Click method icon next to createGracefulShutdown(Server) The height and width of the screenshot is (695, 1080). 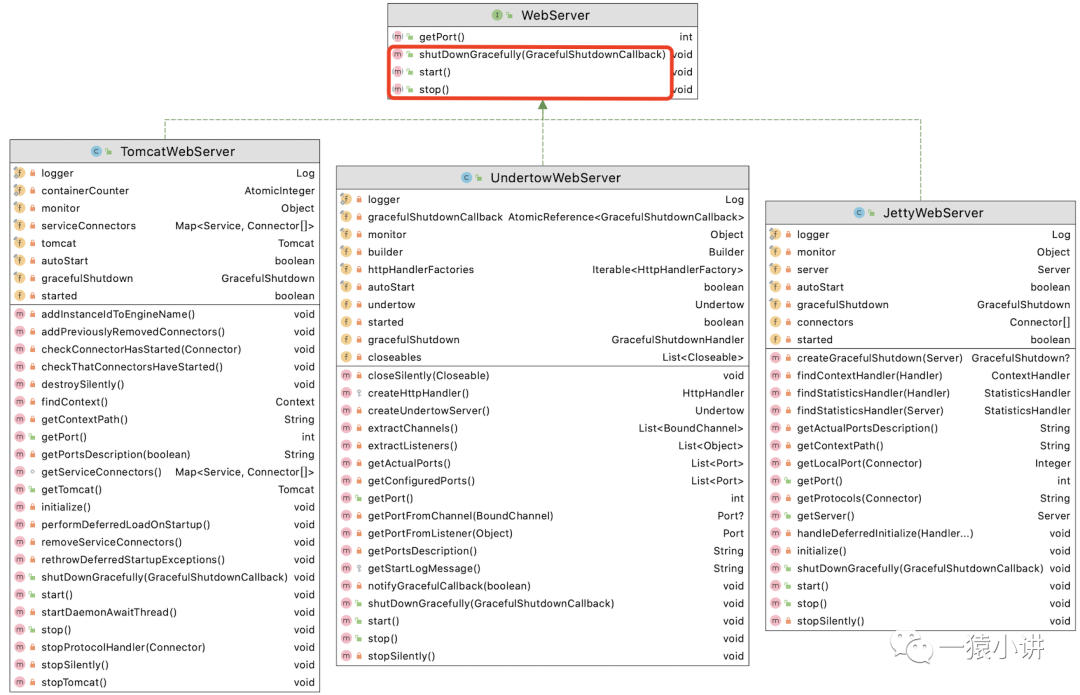pyautogui.click(x=776, y=358)
